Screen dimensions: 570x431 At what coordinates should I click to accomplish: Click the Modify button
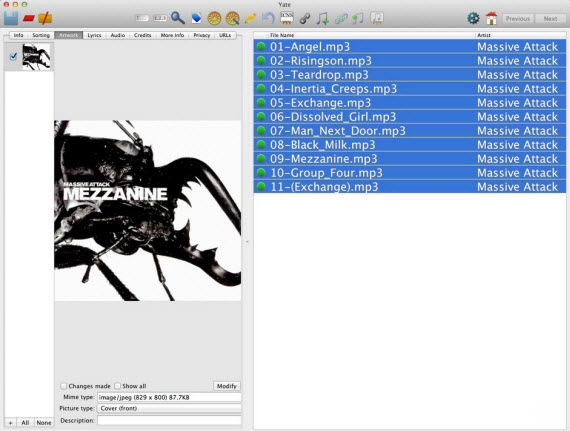pos(227,386)
